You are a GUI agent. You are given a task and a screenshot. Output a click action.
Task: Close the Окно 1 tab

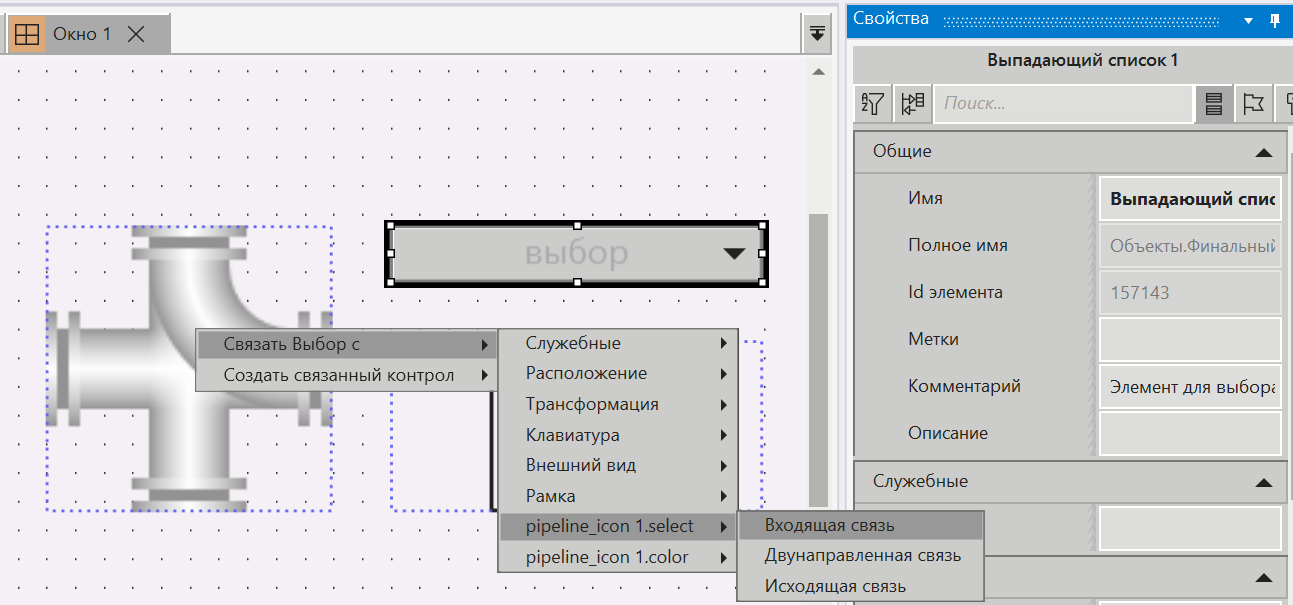click(137, 34)
